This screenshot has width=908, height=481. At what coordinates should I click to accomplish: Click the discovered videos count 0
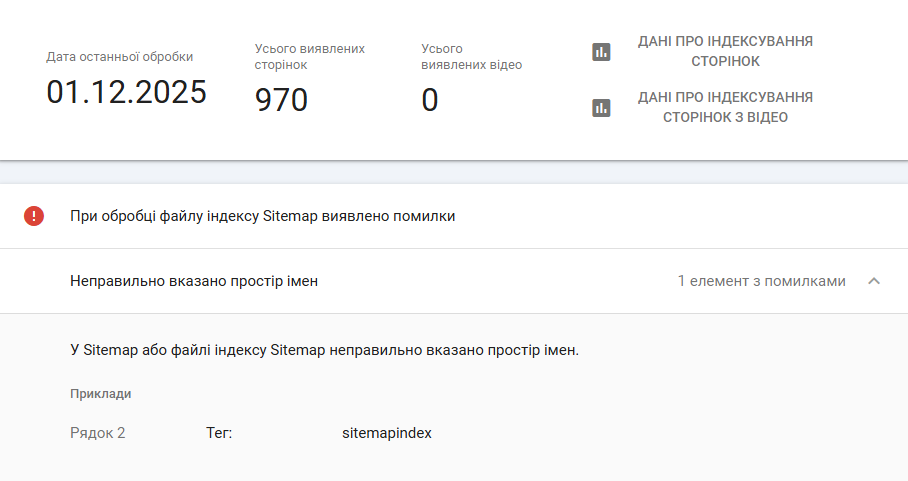pyautogui.click(x=430, y=100)
